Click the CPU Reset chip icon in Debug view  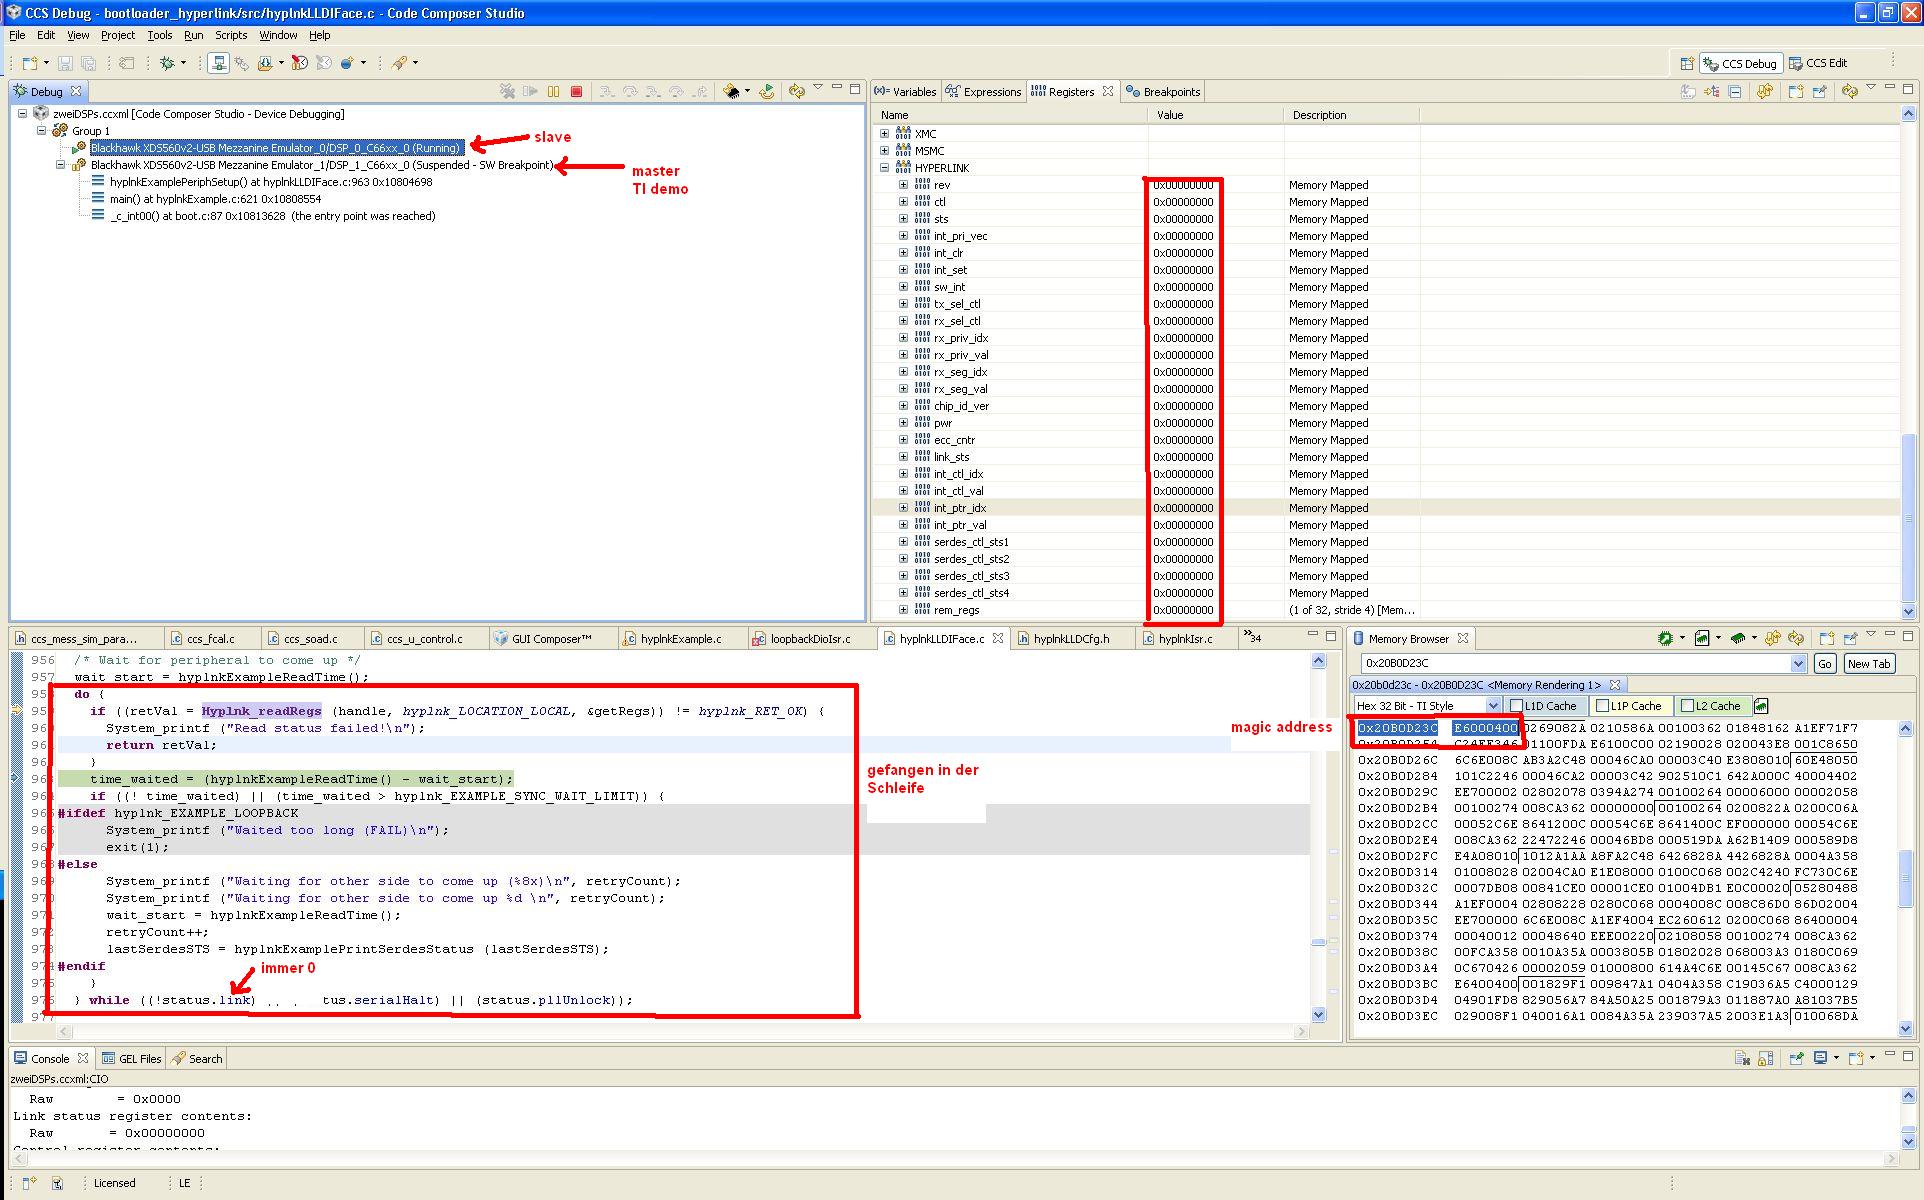coord(732,91)
